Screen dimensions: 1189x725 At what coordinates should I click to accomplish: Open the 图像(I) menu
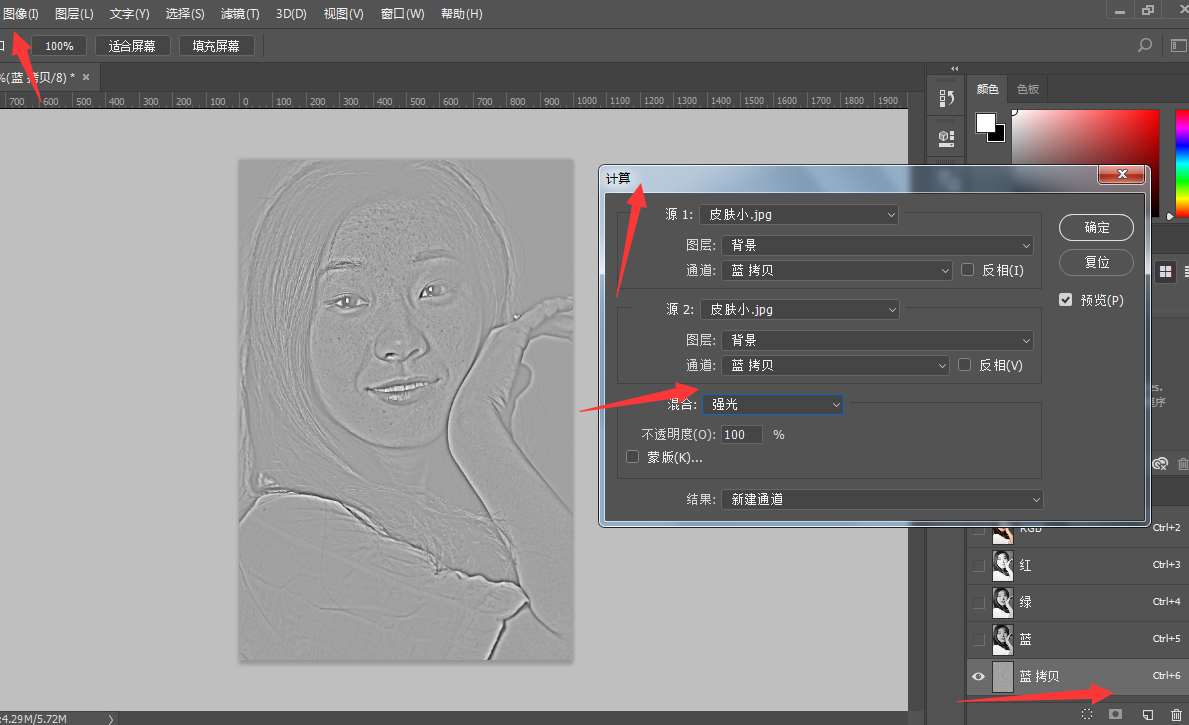click(20, 14)
